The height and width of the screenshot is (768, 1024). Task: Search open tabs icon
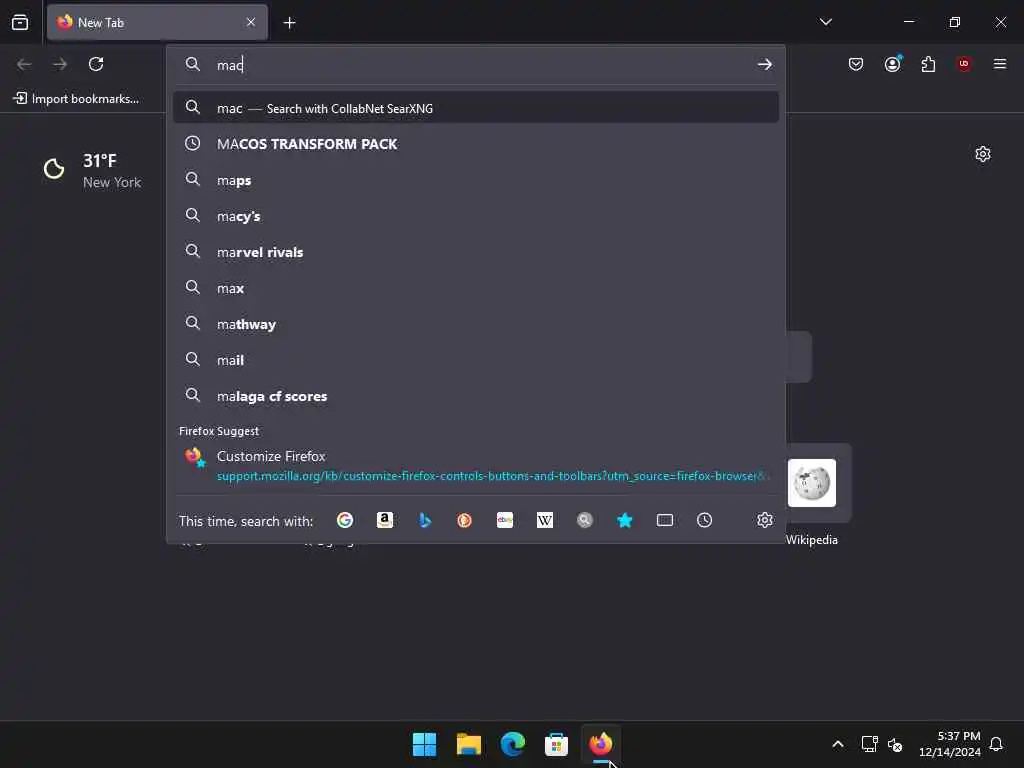[x=665, y=520]
